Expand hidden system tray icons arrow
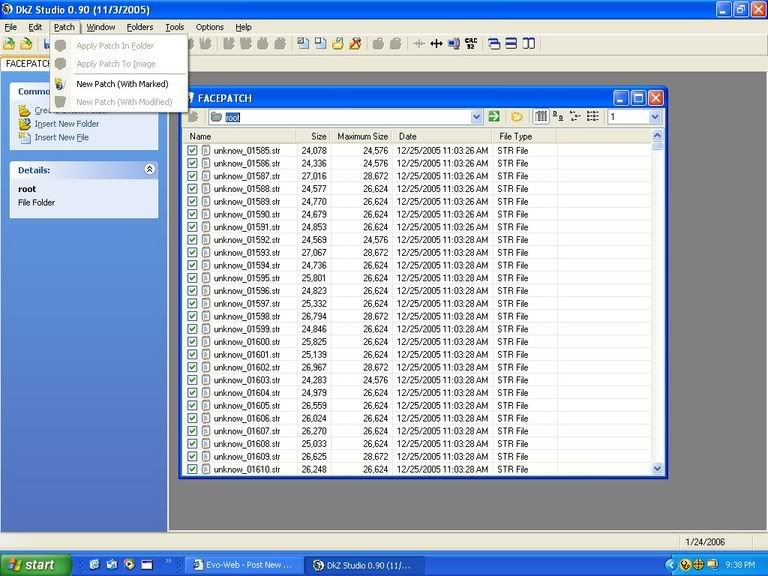Screen dimensions: 768x576 click(670, 565)
